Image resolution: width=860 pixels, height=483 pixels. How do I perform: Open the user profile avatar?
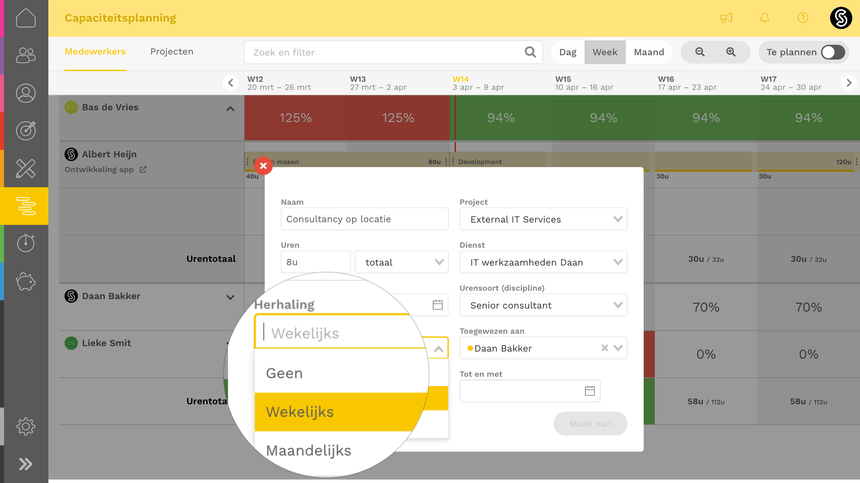(840, 18)
